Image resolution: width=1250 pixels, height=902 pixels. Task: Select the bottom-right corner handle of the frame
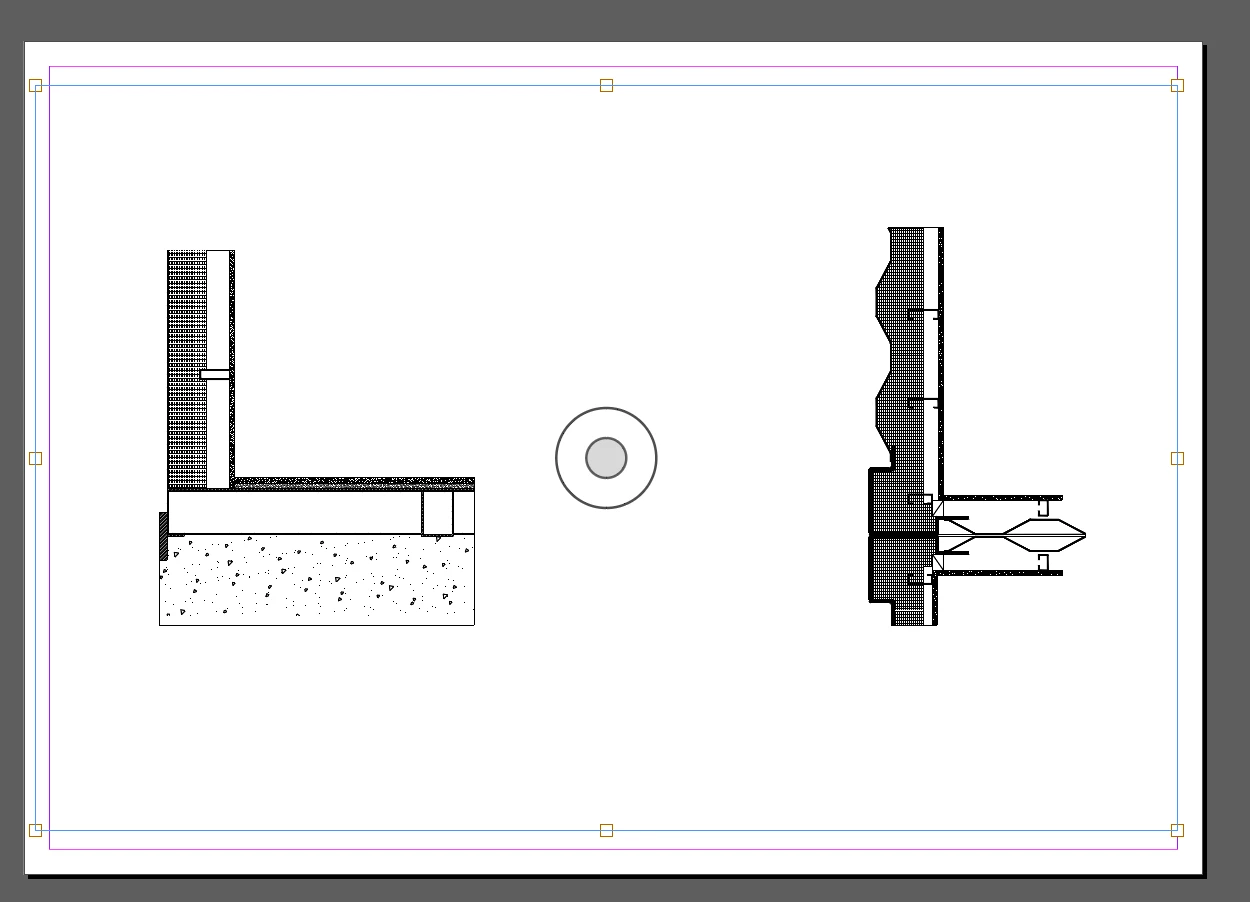pos(1177,830)
